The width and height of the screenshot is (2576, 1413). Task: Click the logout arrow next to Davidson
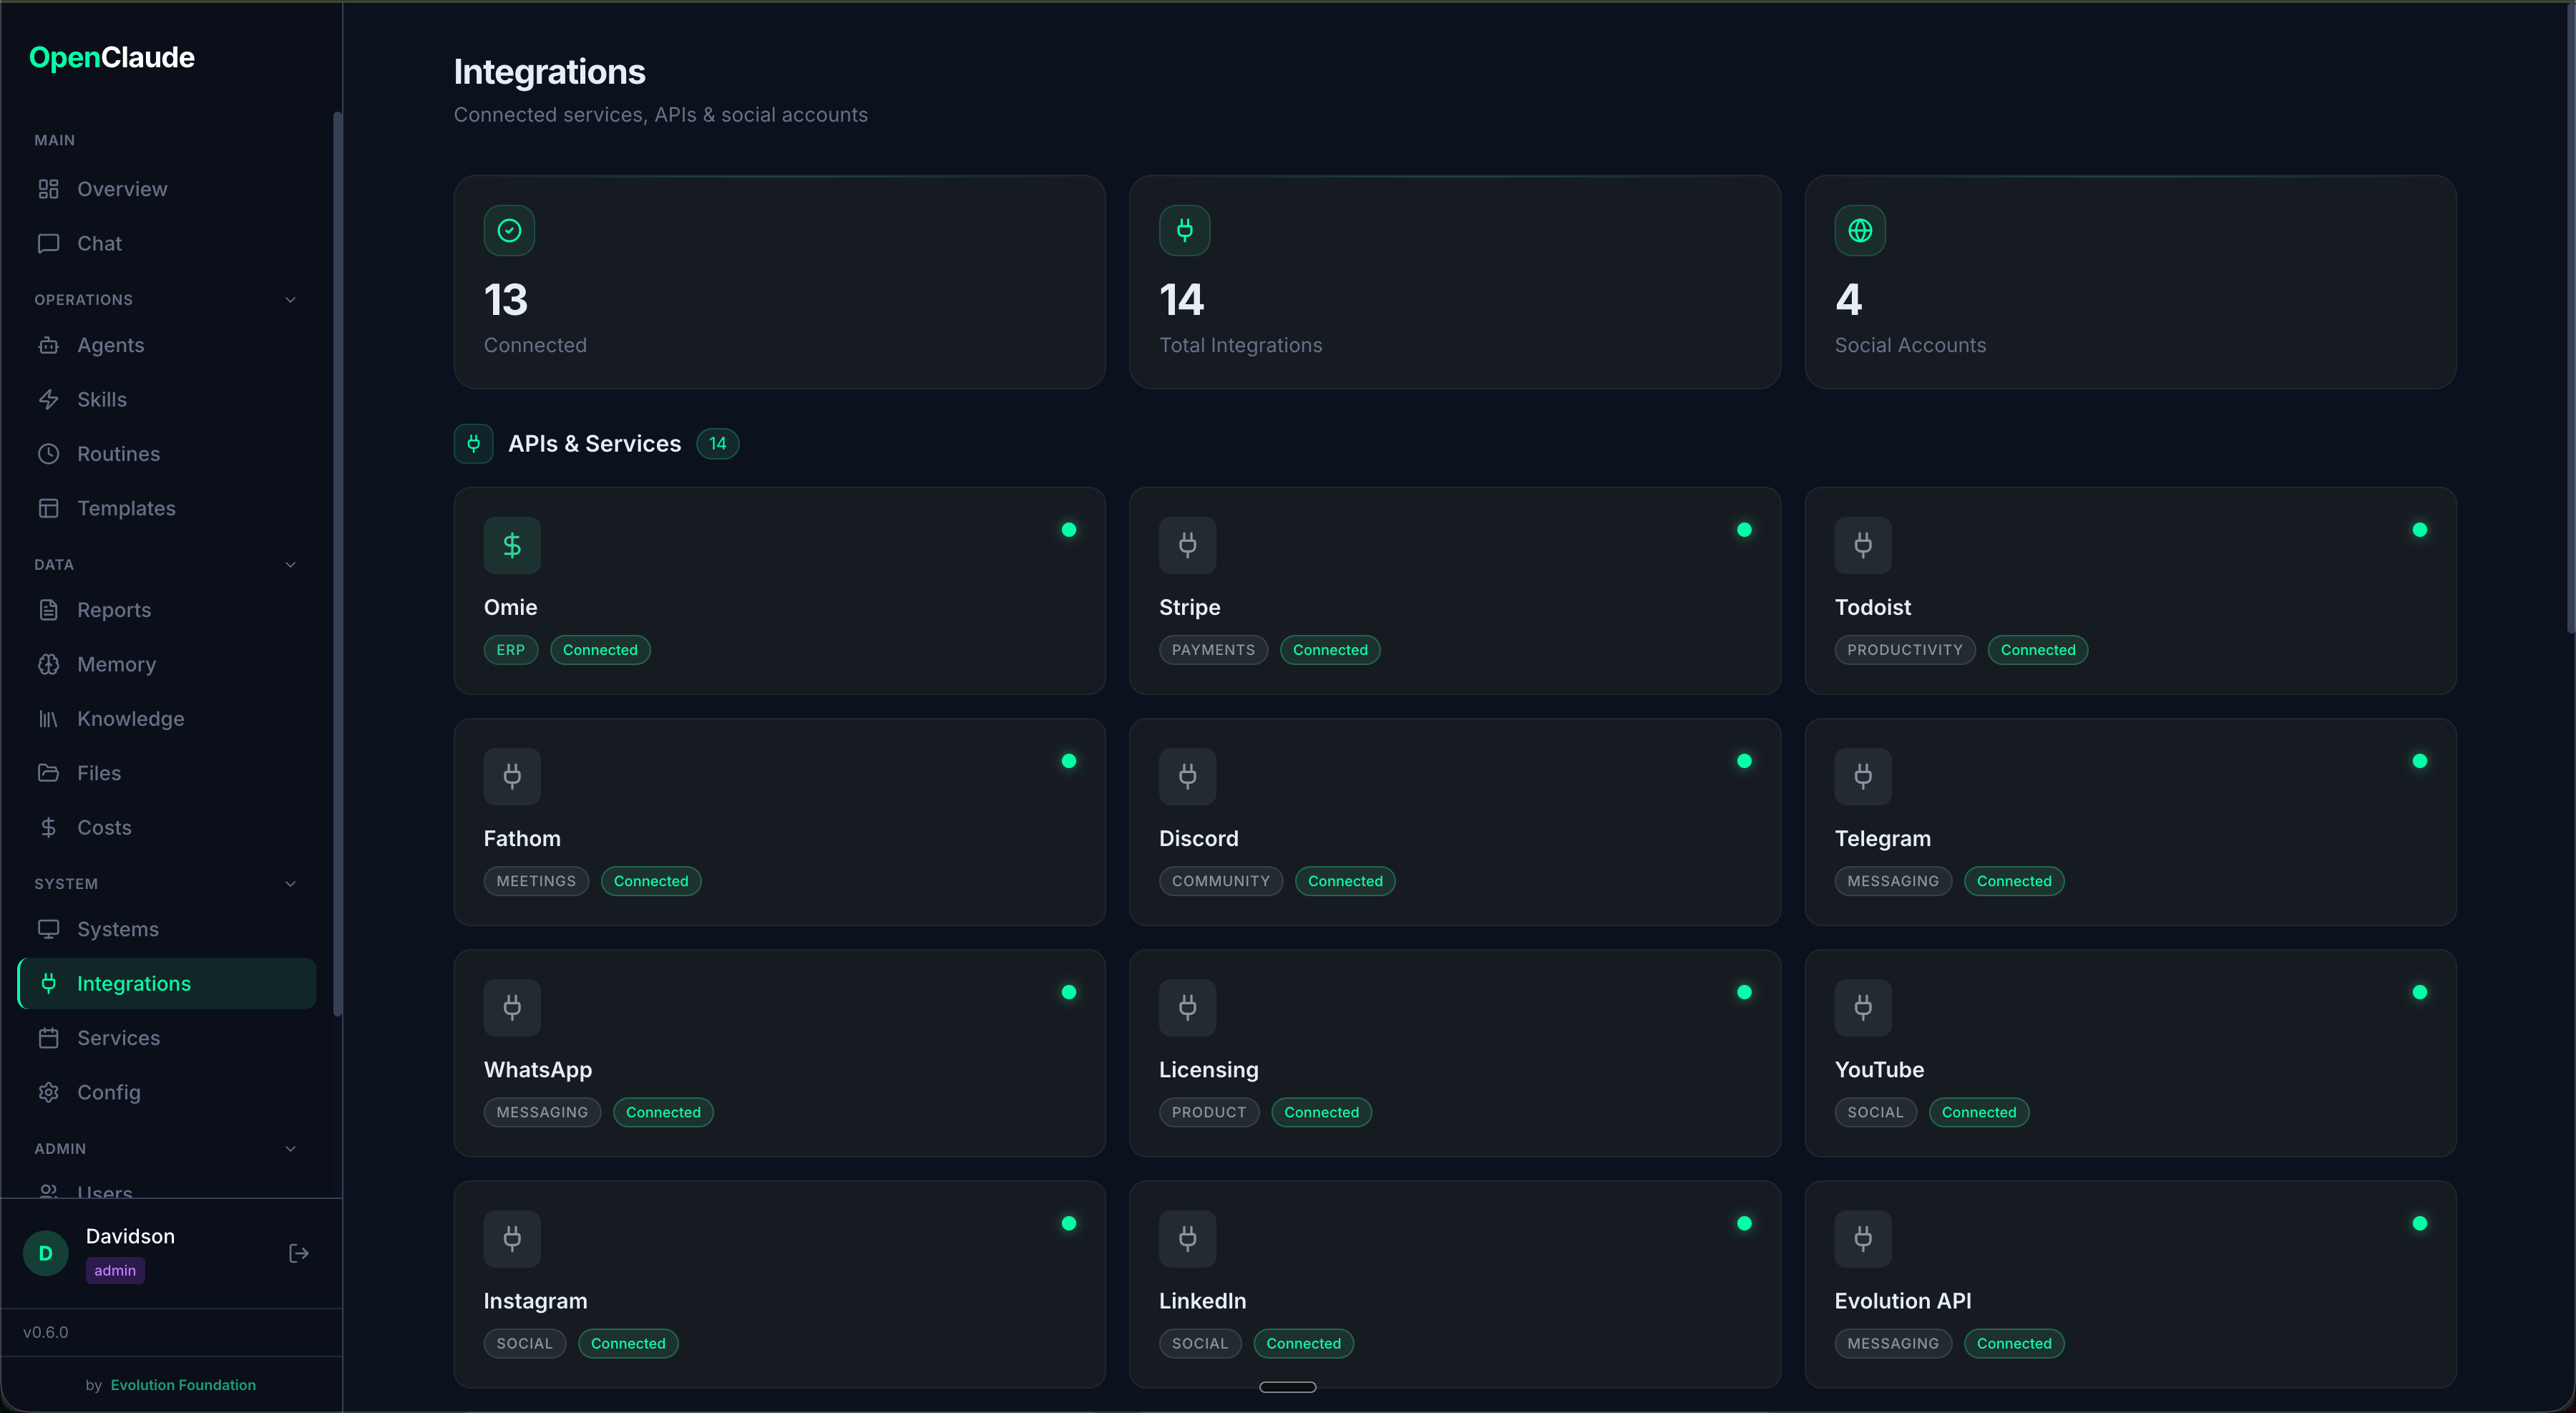pos(298,1252)
